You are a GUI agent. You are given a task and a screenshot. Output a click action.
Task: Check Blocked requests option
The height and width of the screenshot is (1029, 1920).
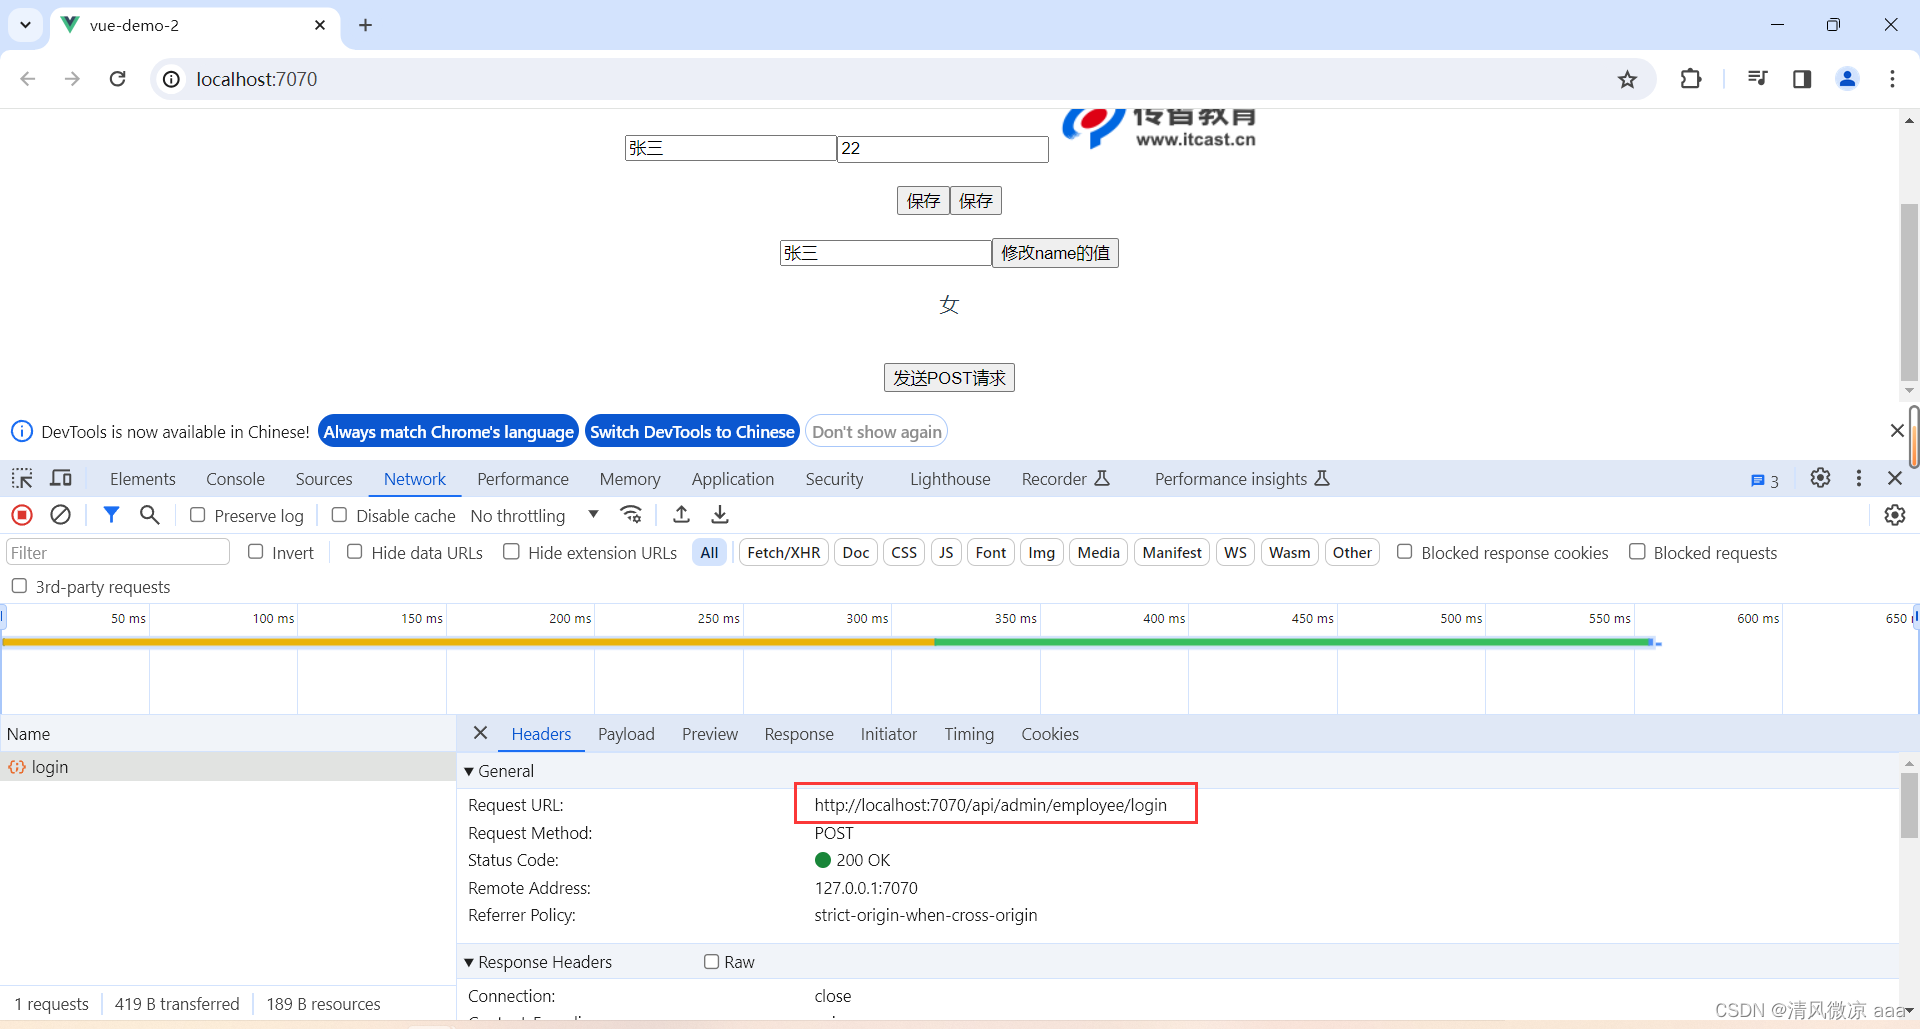(1637, 552)
